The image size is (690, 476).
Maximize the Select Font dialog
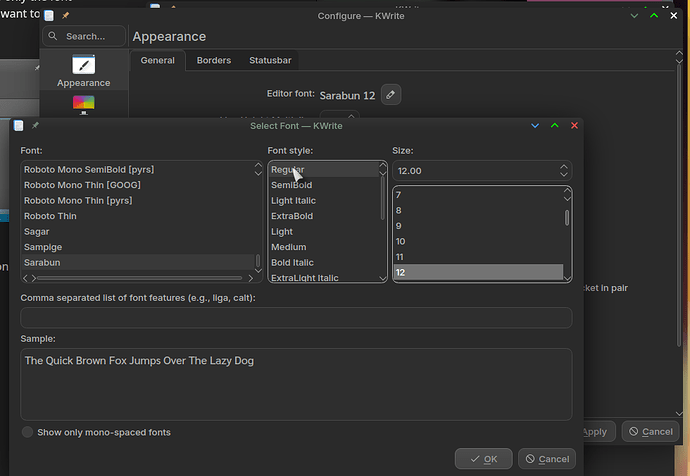555,125
